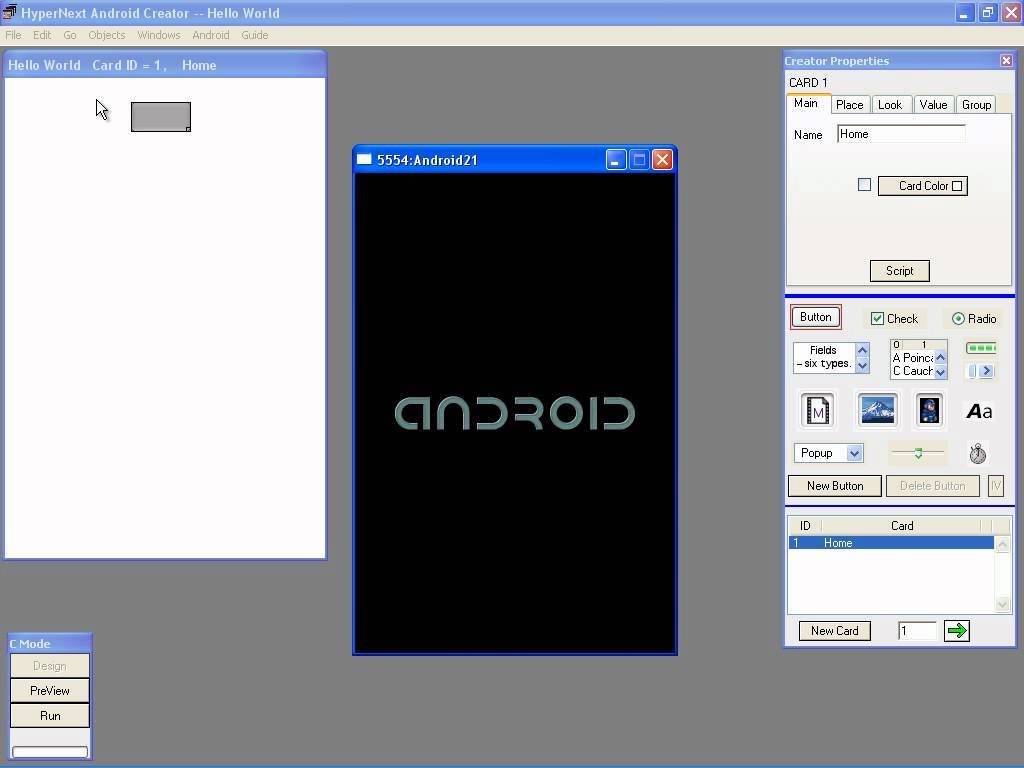This screenshot has width=1024, height=768.
Task: Open the Go menu
Action: (70, 35)
